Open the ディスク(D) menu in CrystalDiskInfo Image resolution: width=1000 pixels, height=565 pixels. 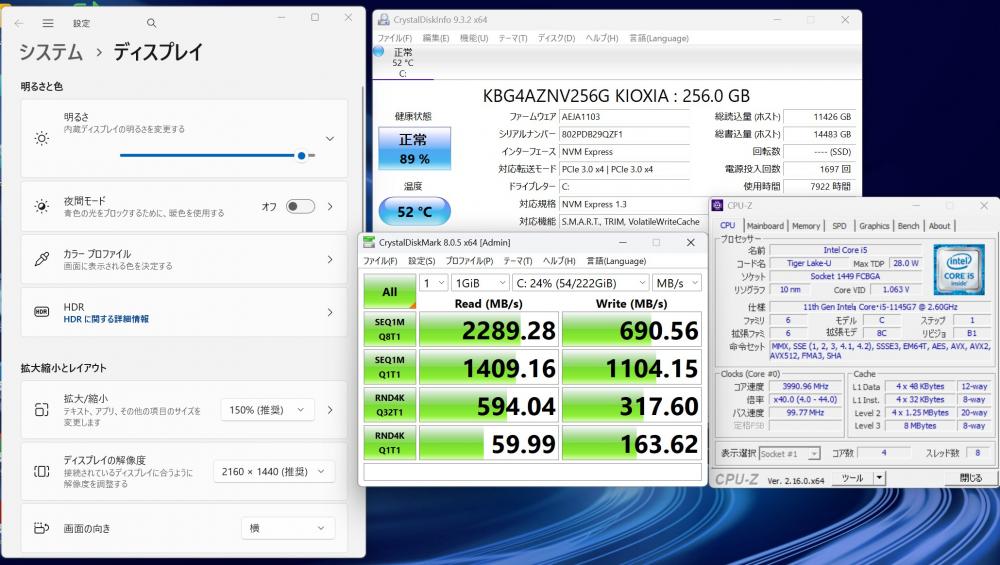(x=556, y=38)
